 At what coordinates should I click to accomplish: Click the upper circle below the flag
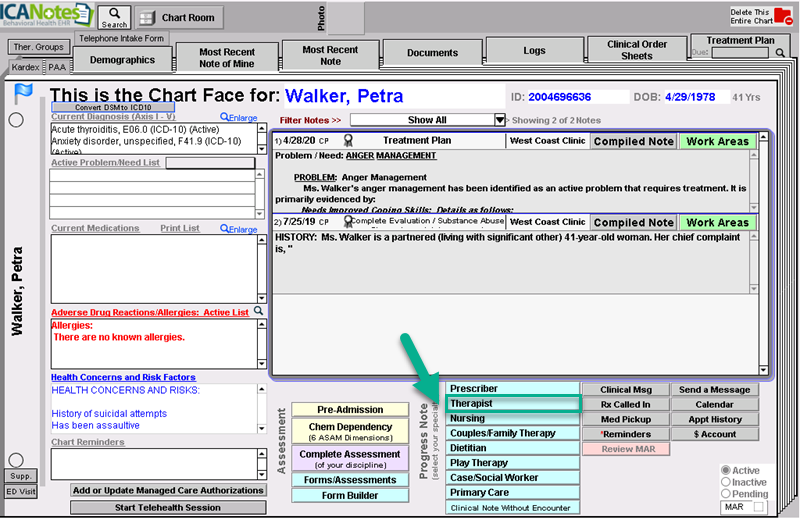(x=16, y=120)
